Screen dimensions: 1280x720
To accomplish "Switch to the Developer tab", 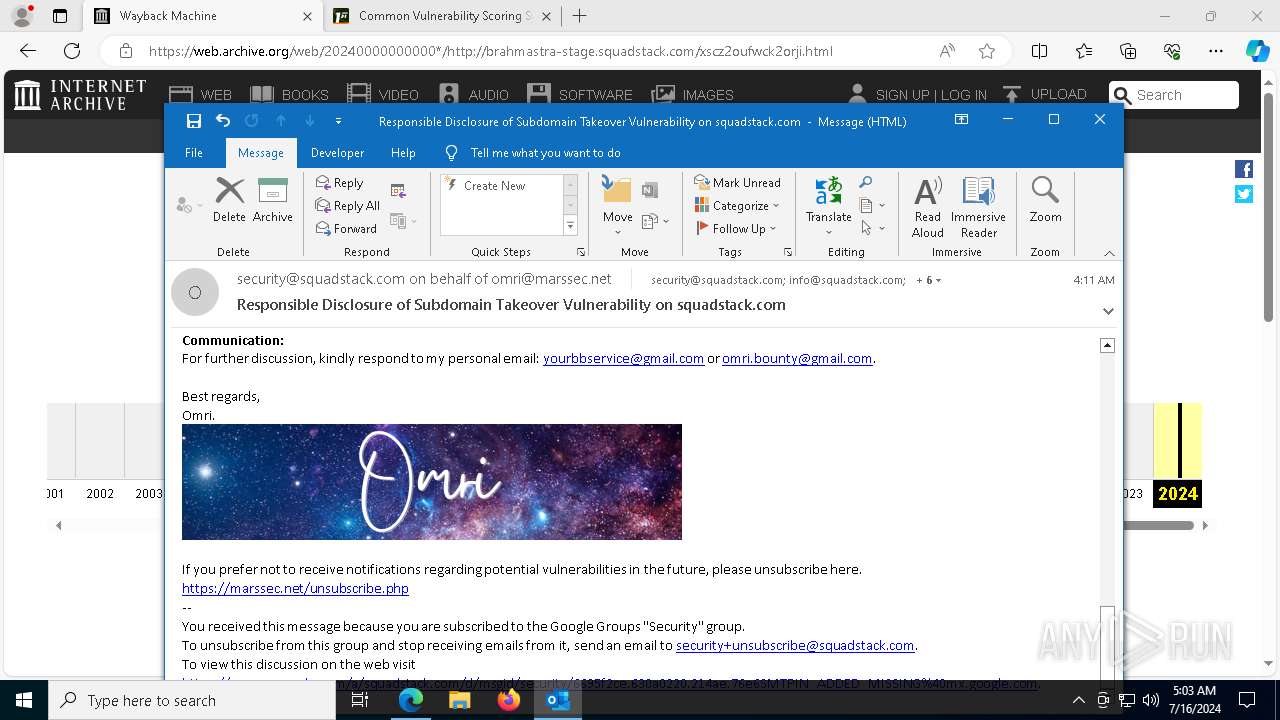I will (337, 153).
